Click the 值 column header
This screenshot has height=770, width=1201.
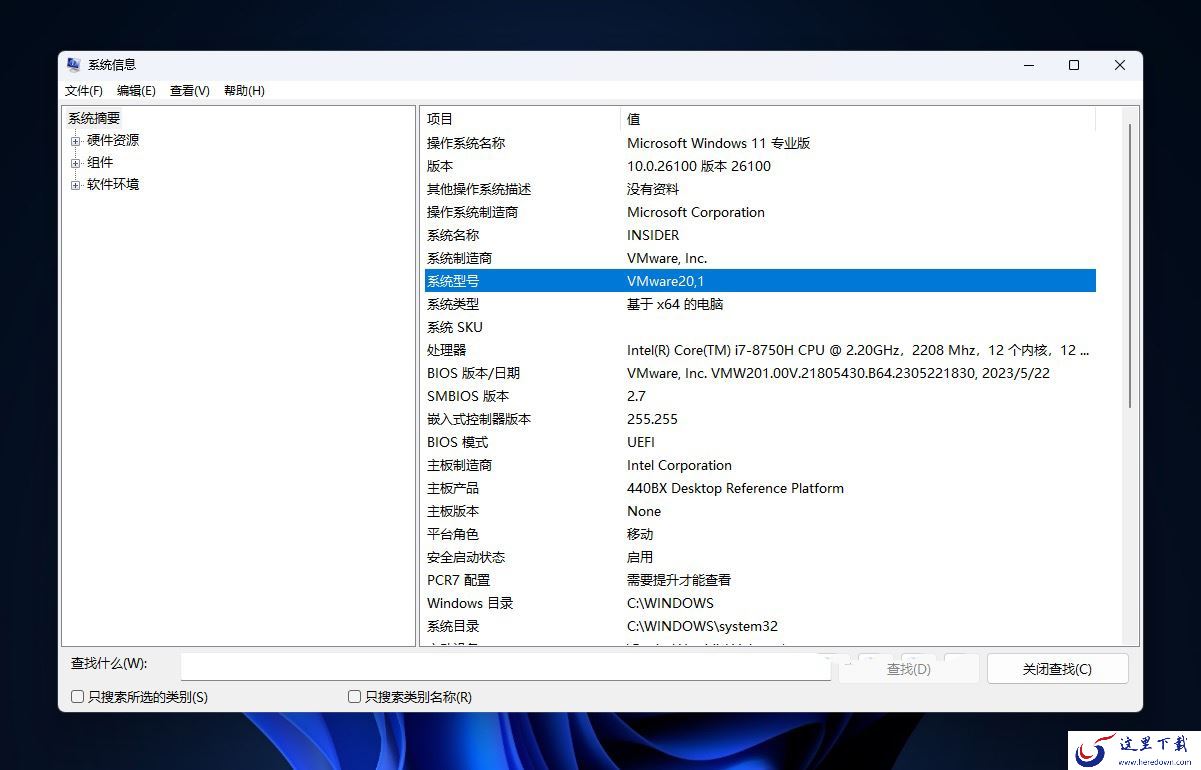click(858, 119)
